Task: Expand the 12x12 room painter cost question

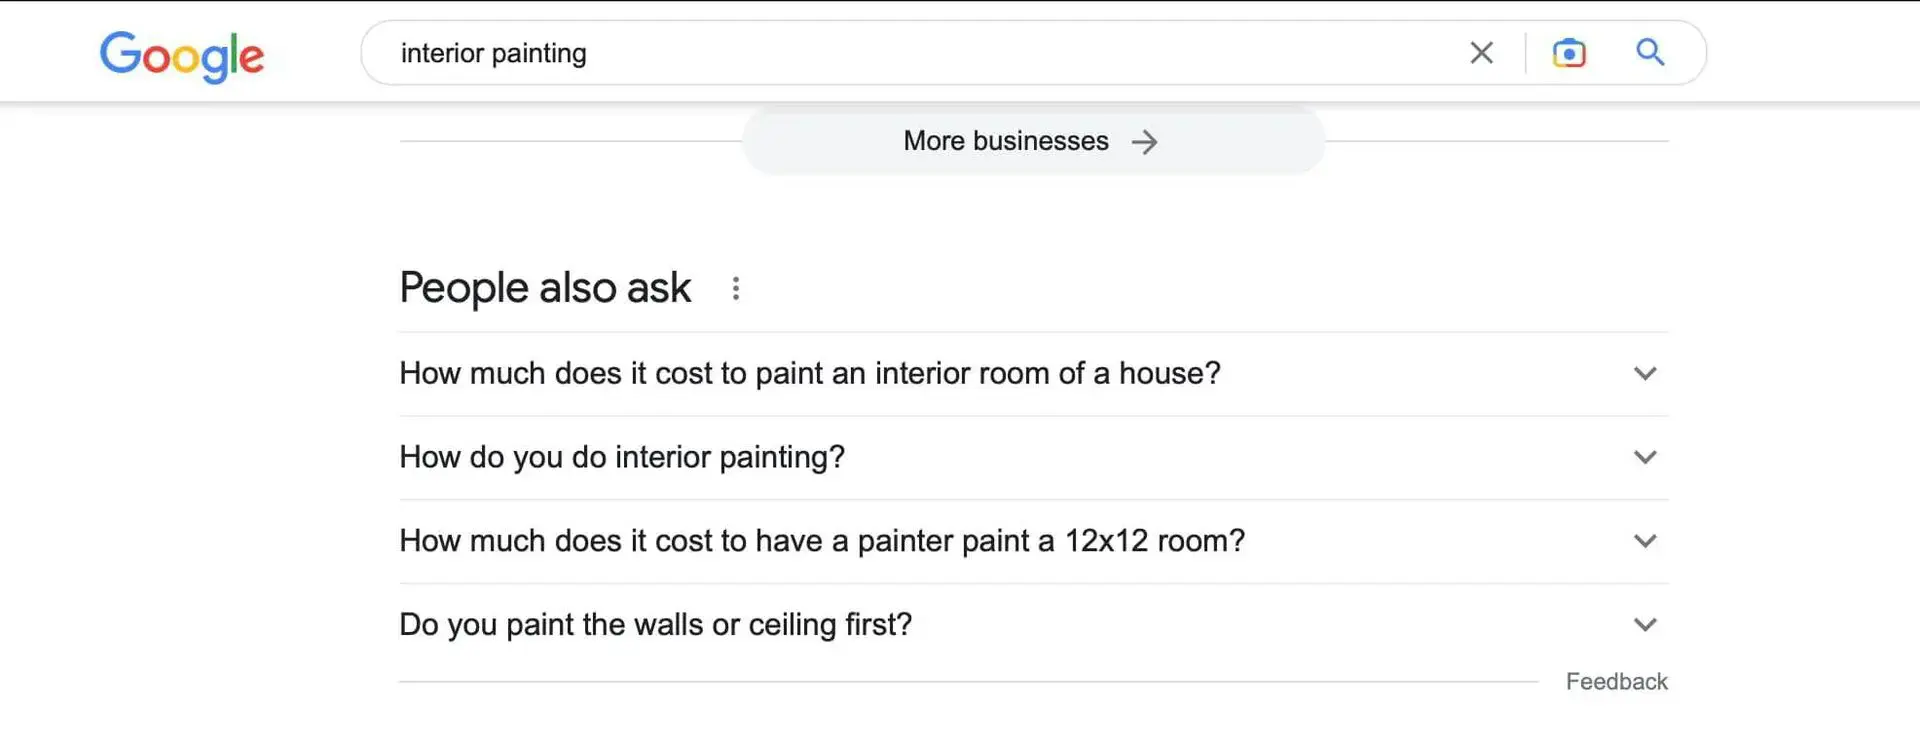Action: click(x=1645, y=541)
